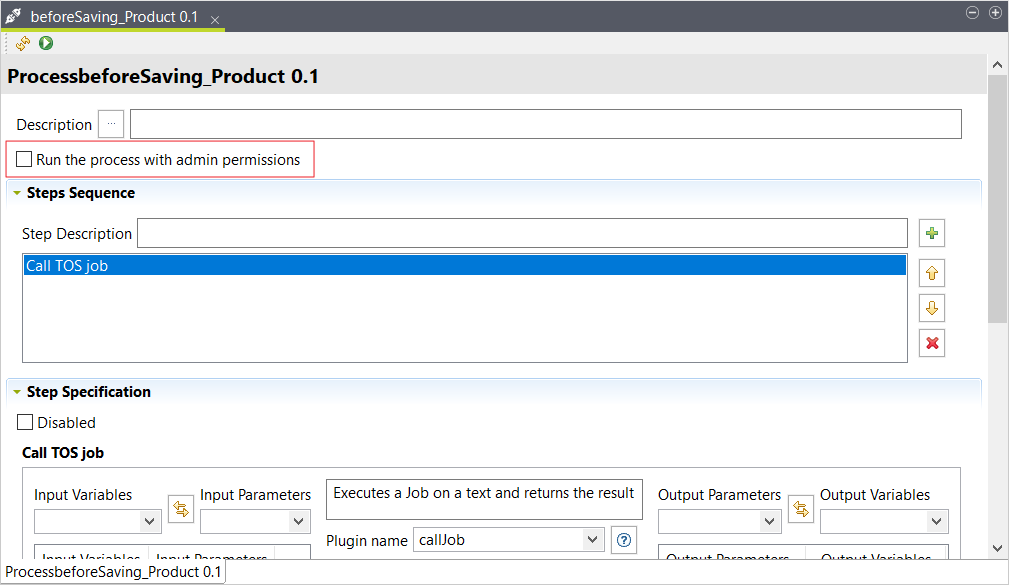Move the step down with the down arrow
The image size is (1009, 585).
(932, 308)
